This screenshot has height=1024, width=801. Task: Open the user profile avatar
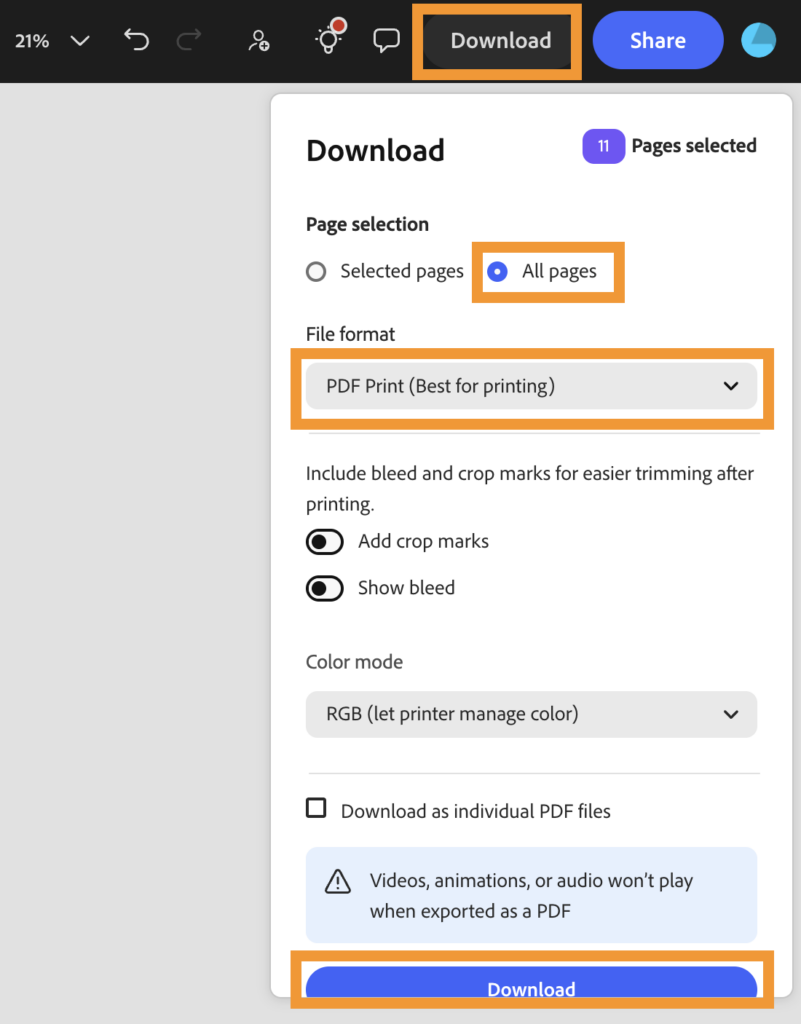point(758,40)
